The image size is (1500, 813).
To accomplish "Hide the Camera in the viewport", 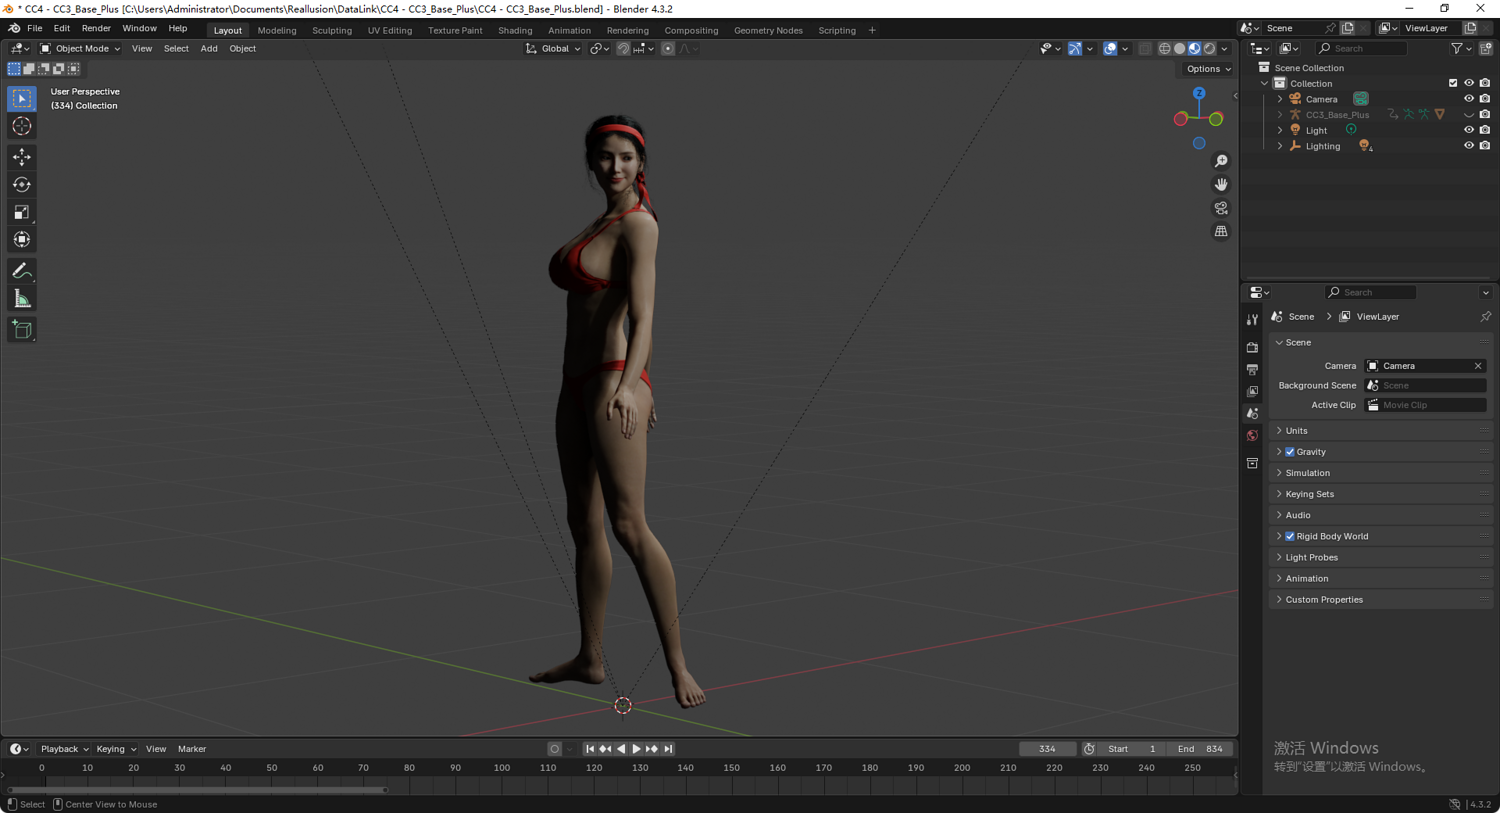I will 1469,99.
